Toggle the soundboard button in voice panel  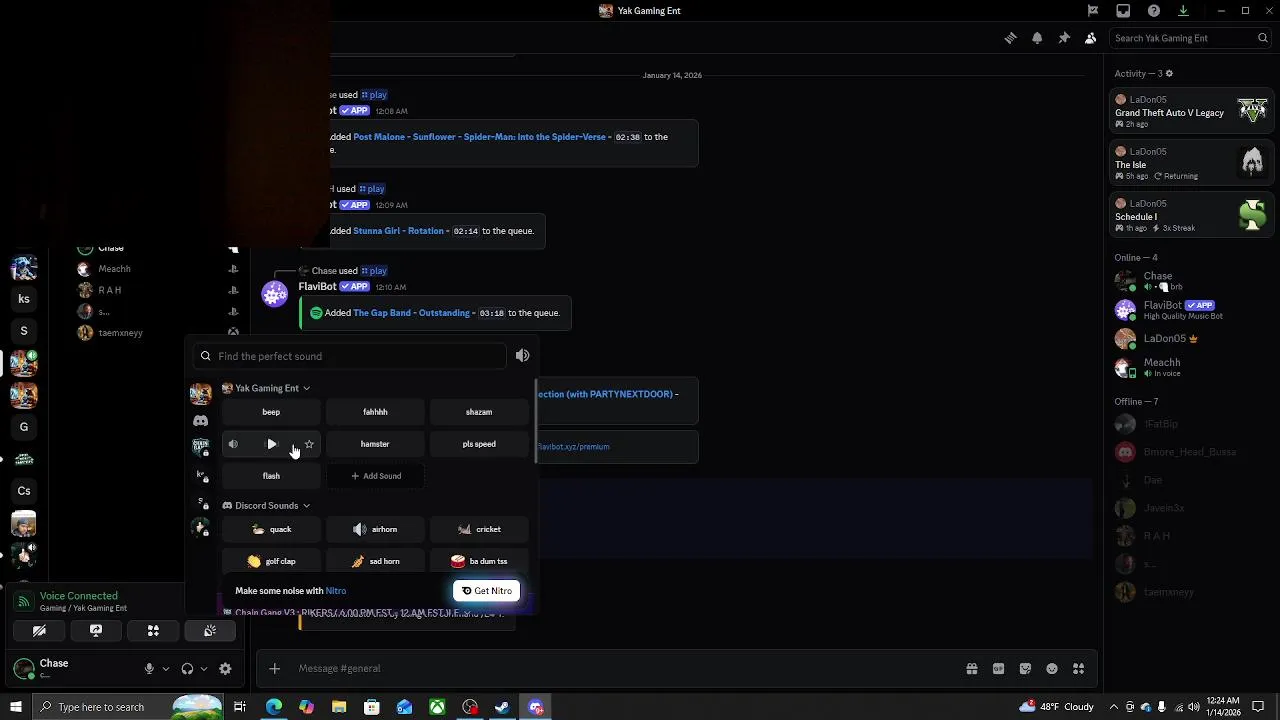[x=210, y=631]
